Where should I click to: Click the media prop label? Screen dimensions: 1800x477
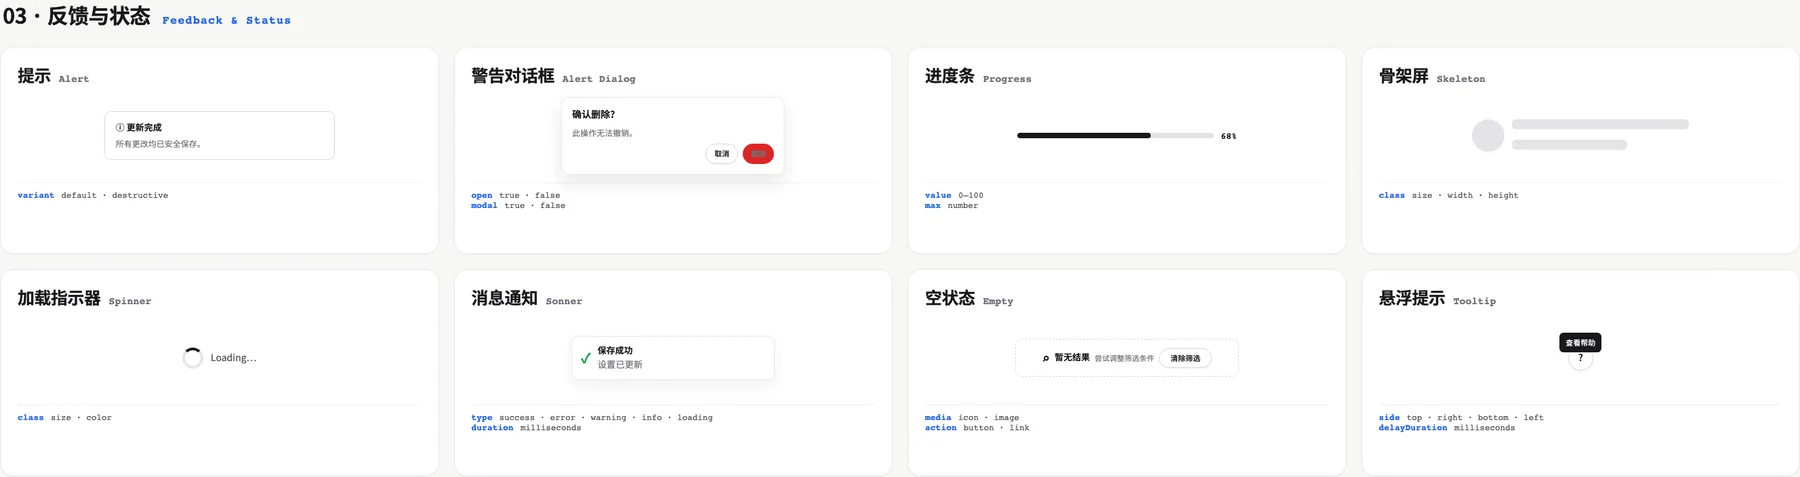pyautogui.click(x=938, y=417)
